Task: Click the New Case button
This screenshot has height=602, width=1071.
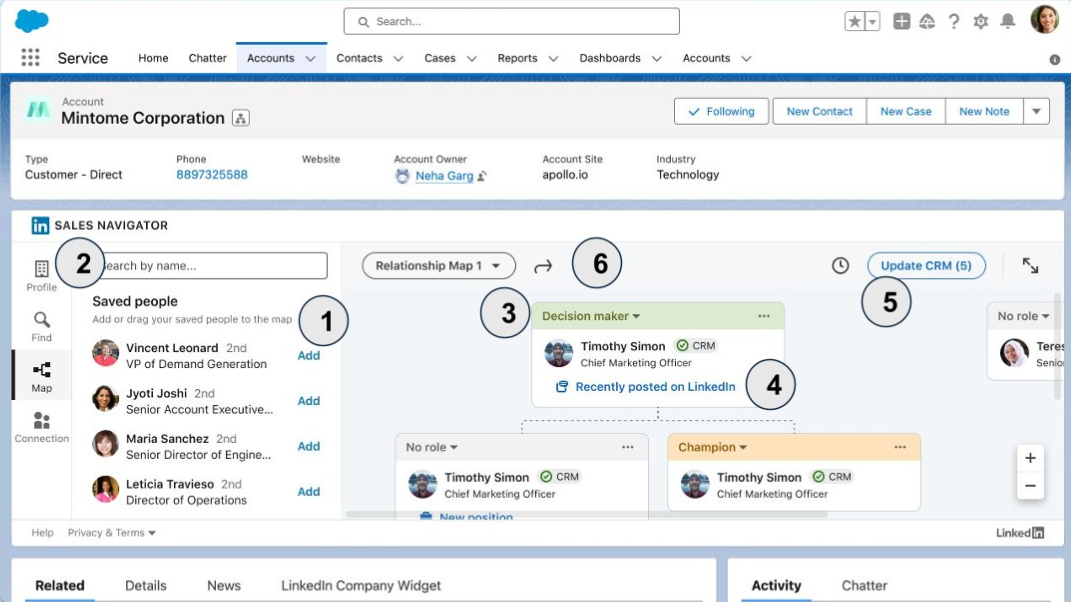Action: coord(906,111)
